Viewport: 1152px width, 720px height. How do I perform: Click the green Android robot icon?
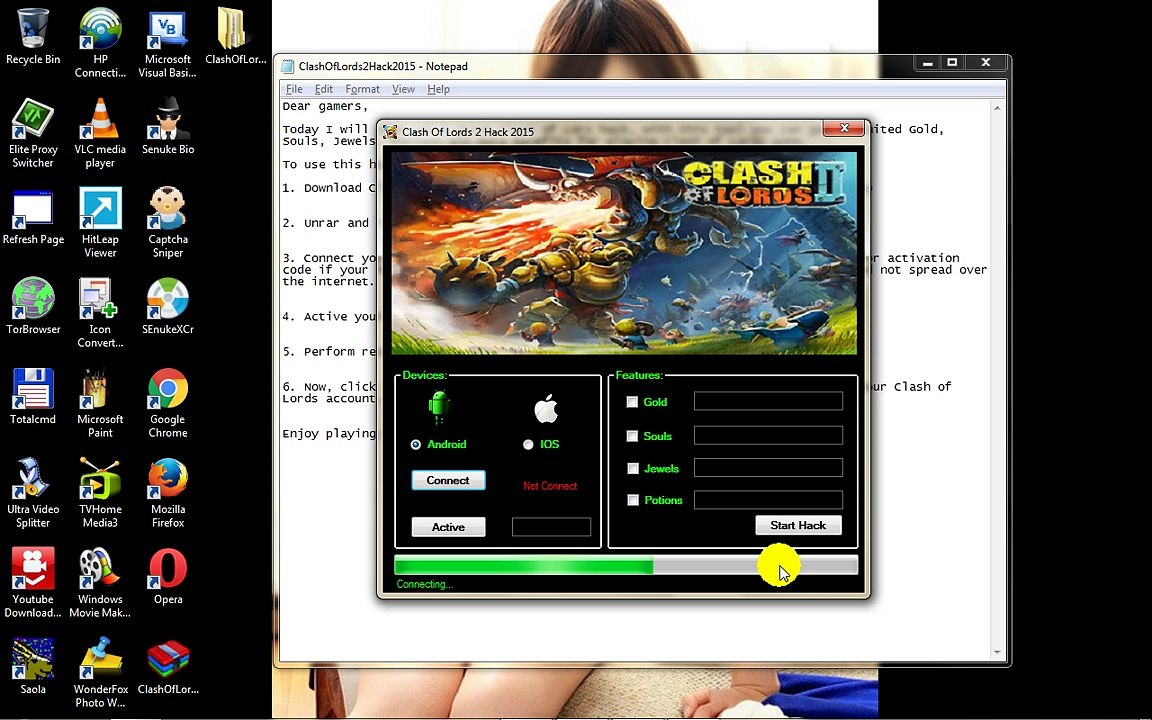[x=439, y=408]
